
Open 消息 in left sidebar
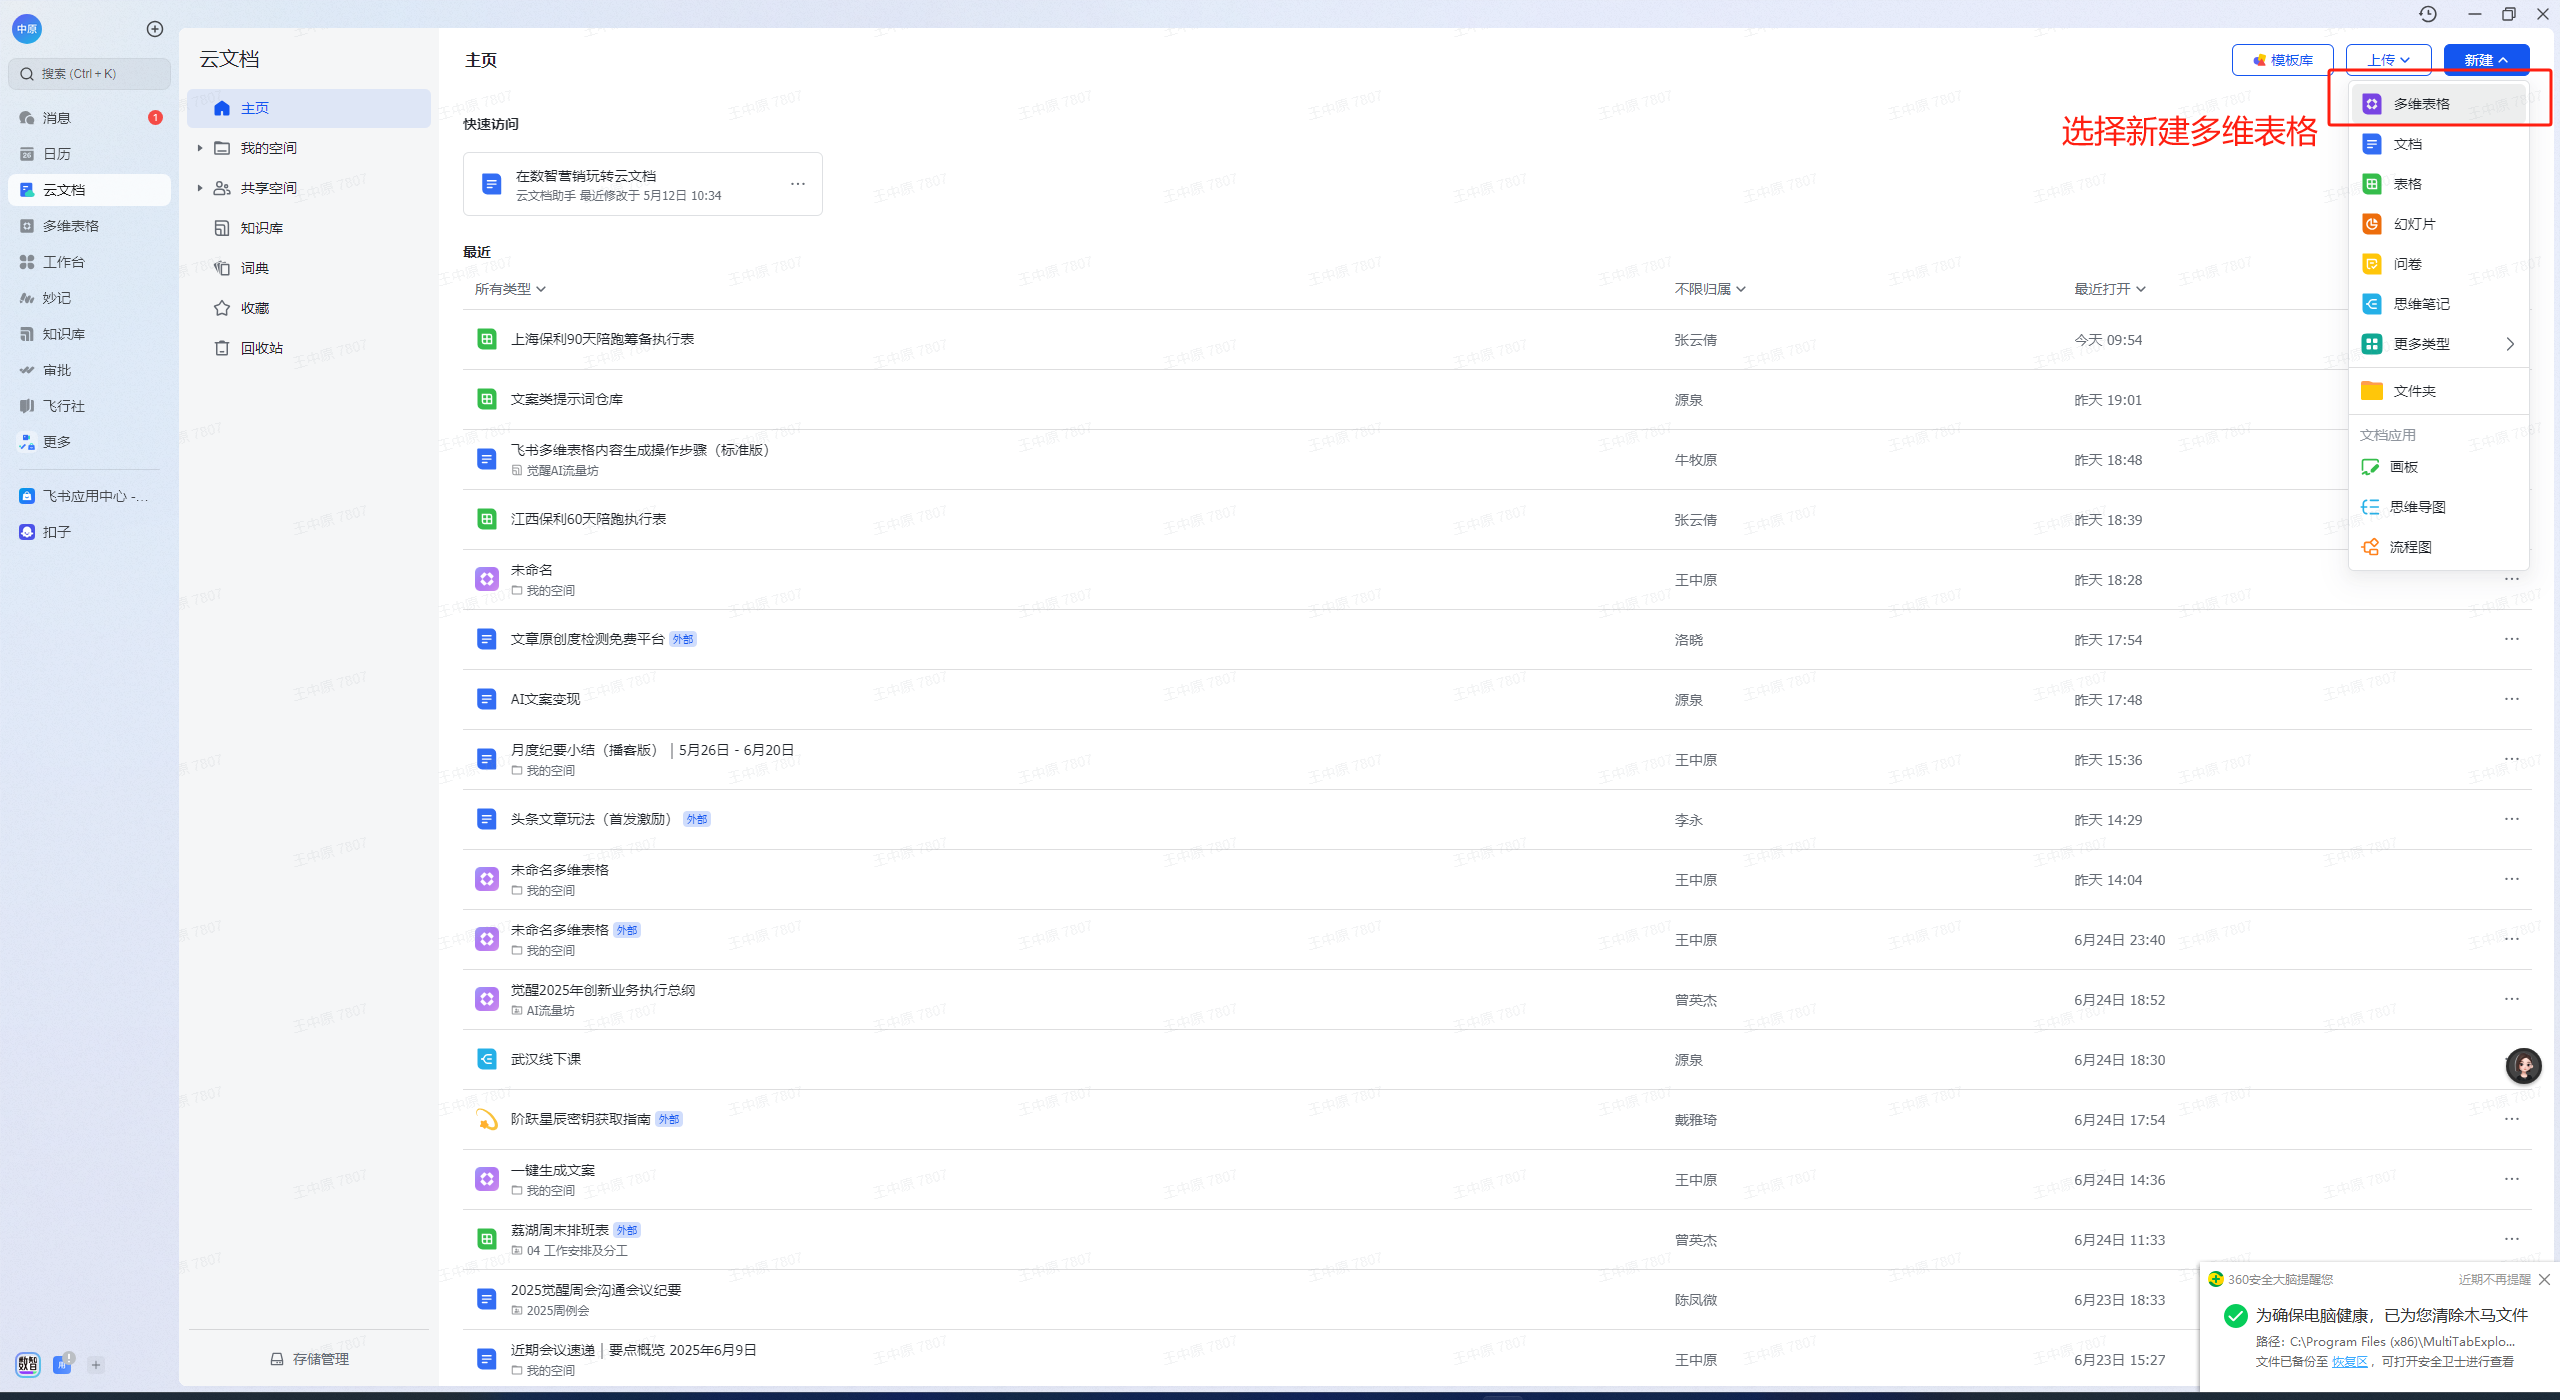click(x=57, y=118)
